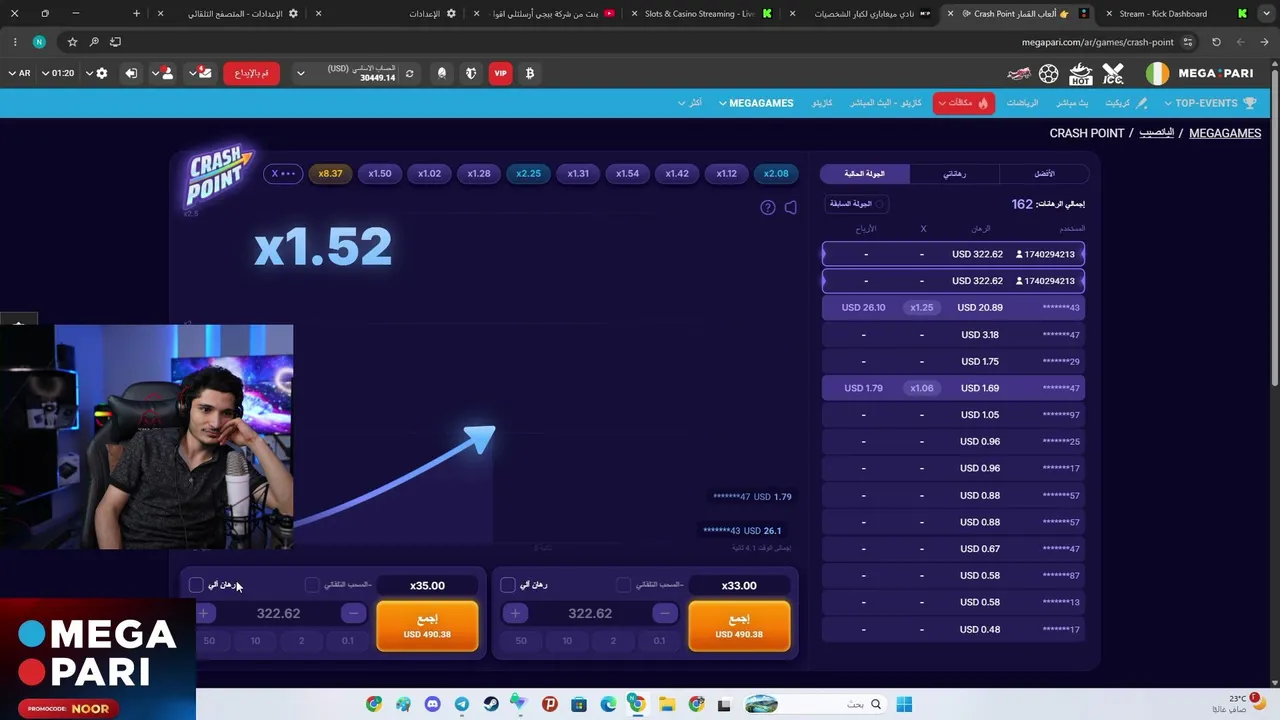Open the site settings gear icon
Screen dimensions: 1280x720
(x=101, y=73)
